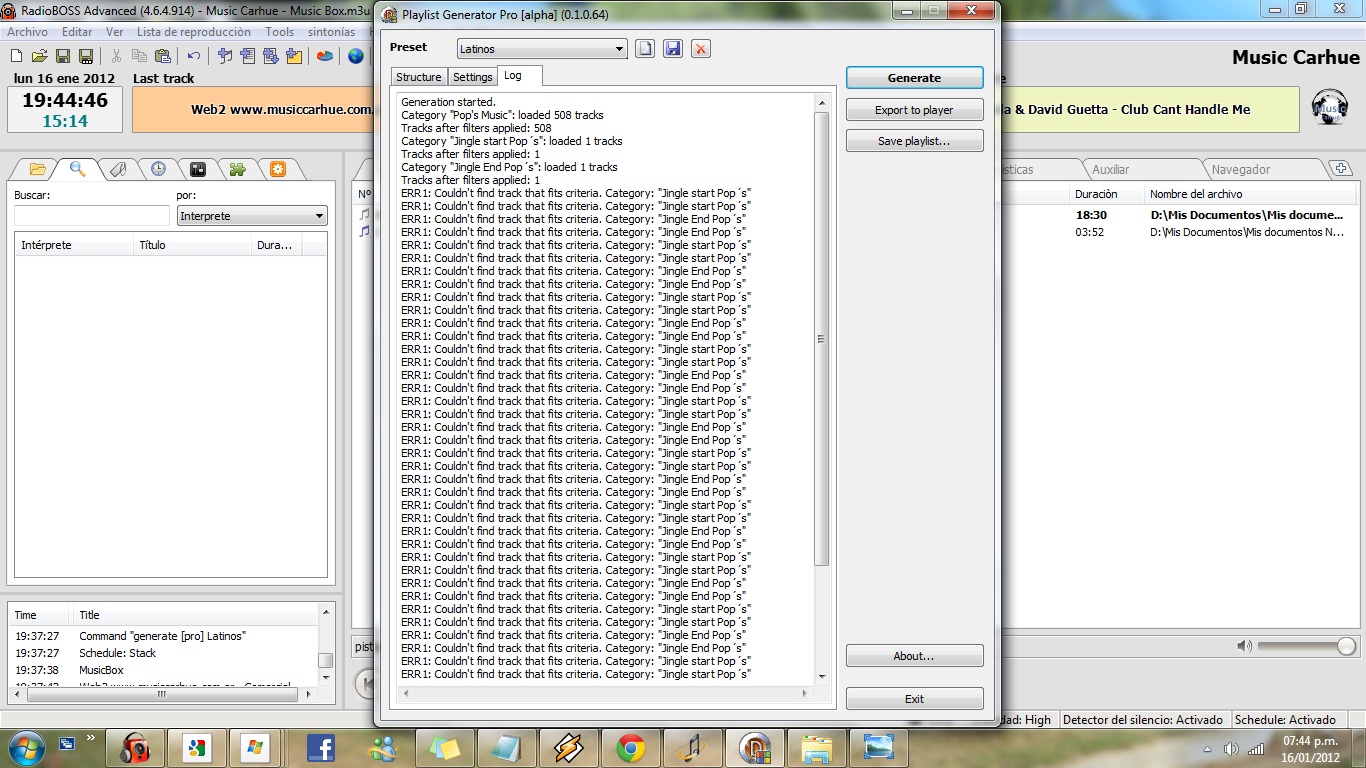Open the Preset dropdown showing Latinos
The width and height of the screenshot is (1366, 768).
coord(542,49)
